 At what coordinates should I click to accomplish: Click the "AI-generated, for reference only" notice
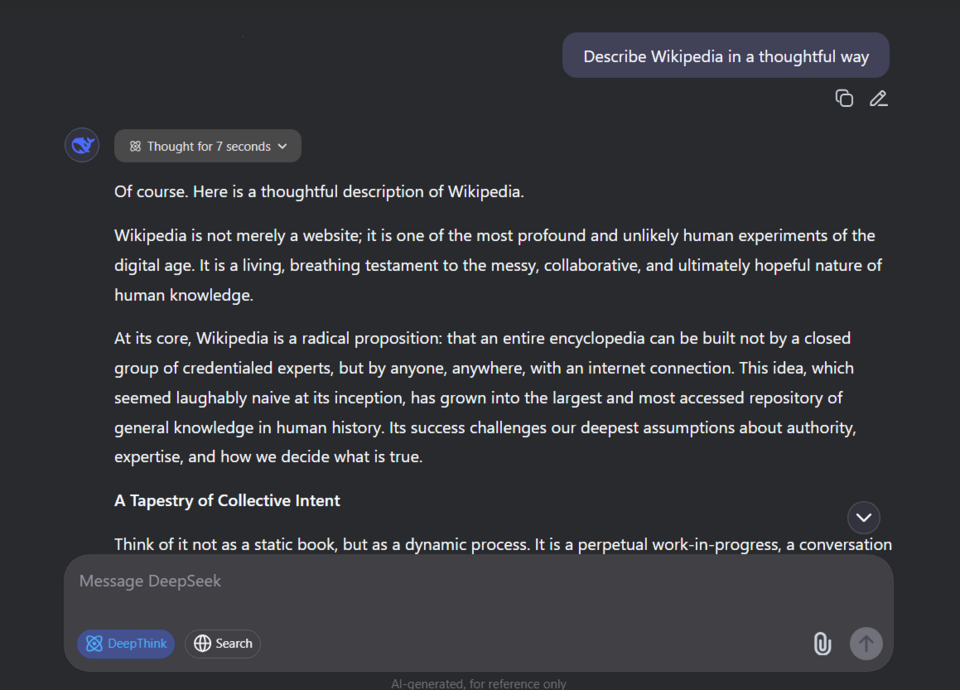click(479, 684)
